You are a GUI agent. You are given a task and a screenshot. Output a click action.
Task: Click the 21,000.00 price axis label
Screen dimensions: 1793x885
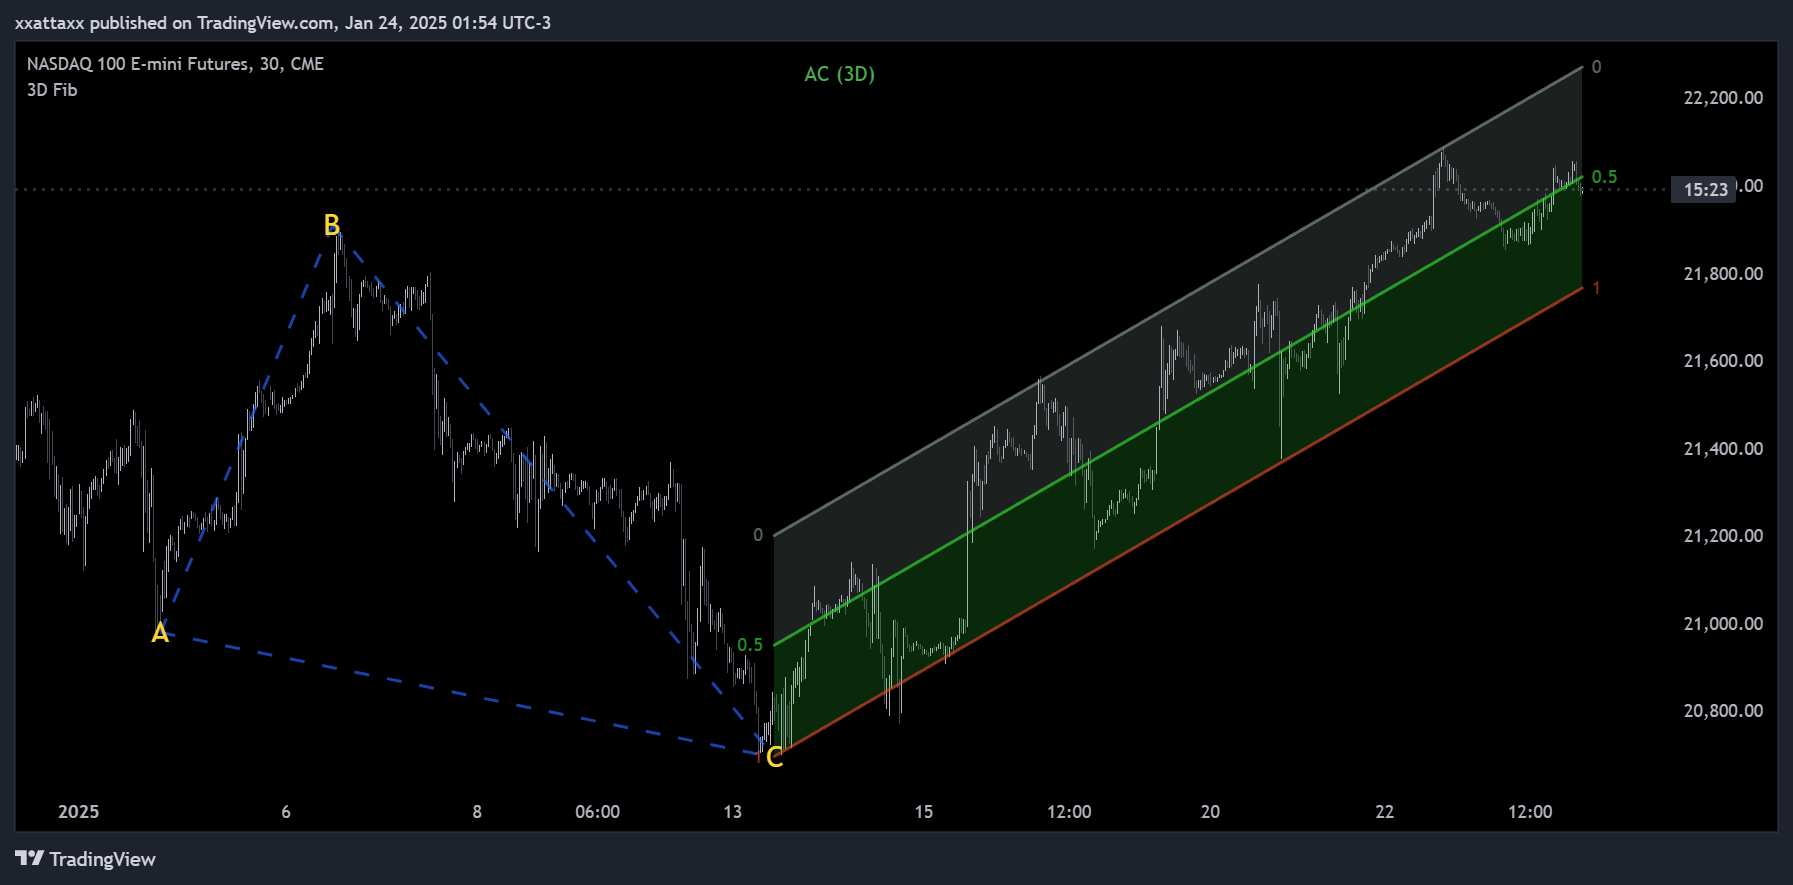[1723, 624]
